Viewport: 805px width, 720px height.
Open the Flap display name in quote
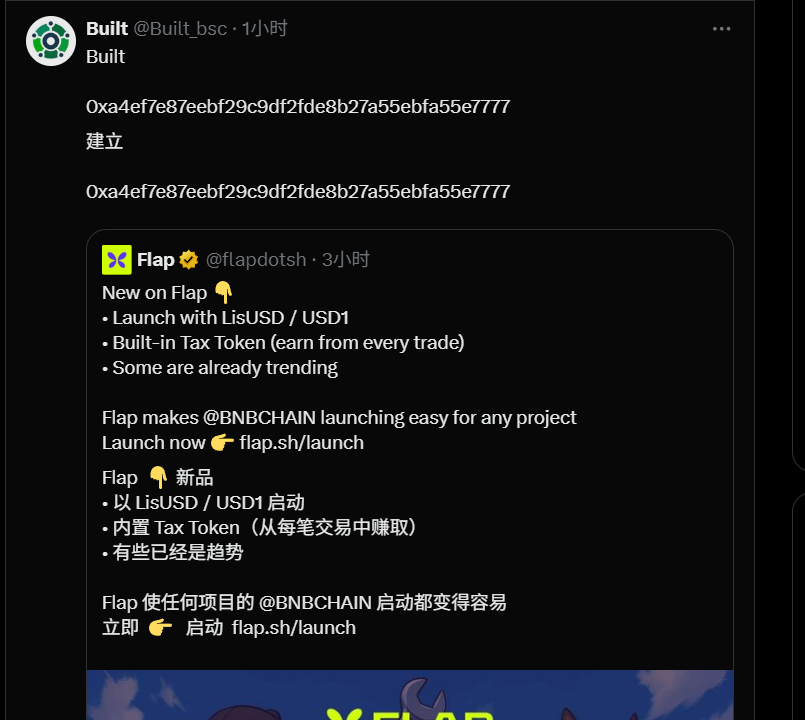[156, 260]
